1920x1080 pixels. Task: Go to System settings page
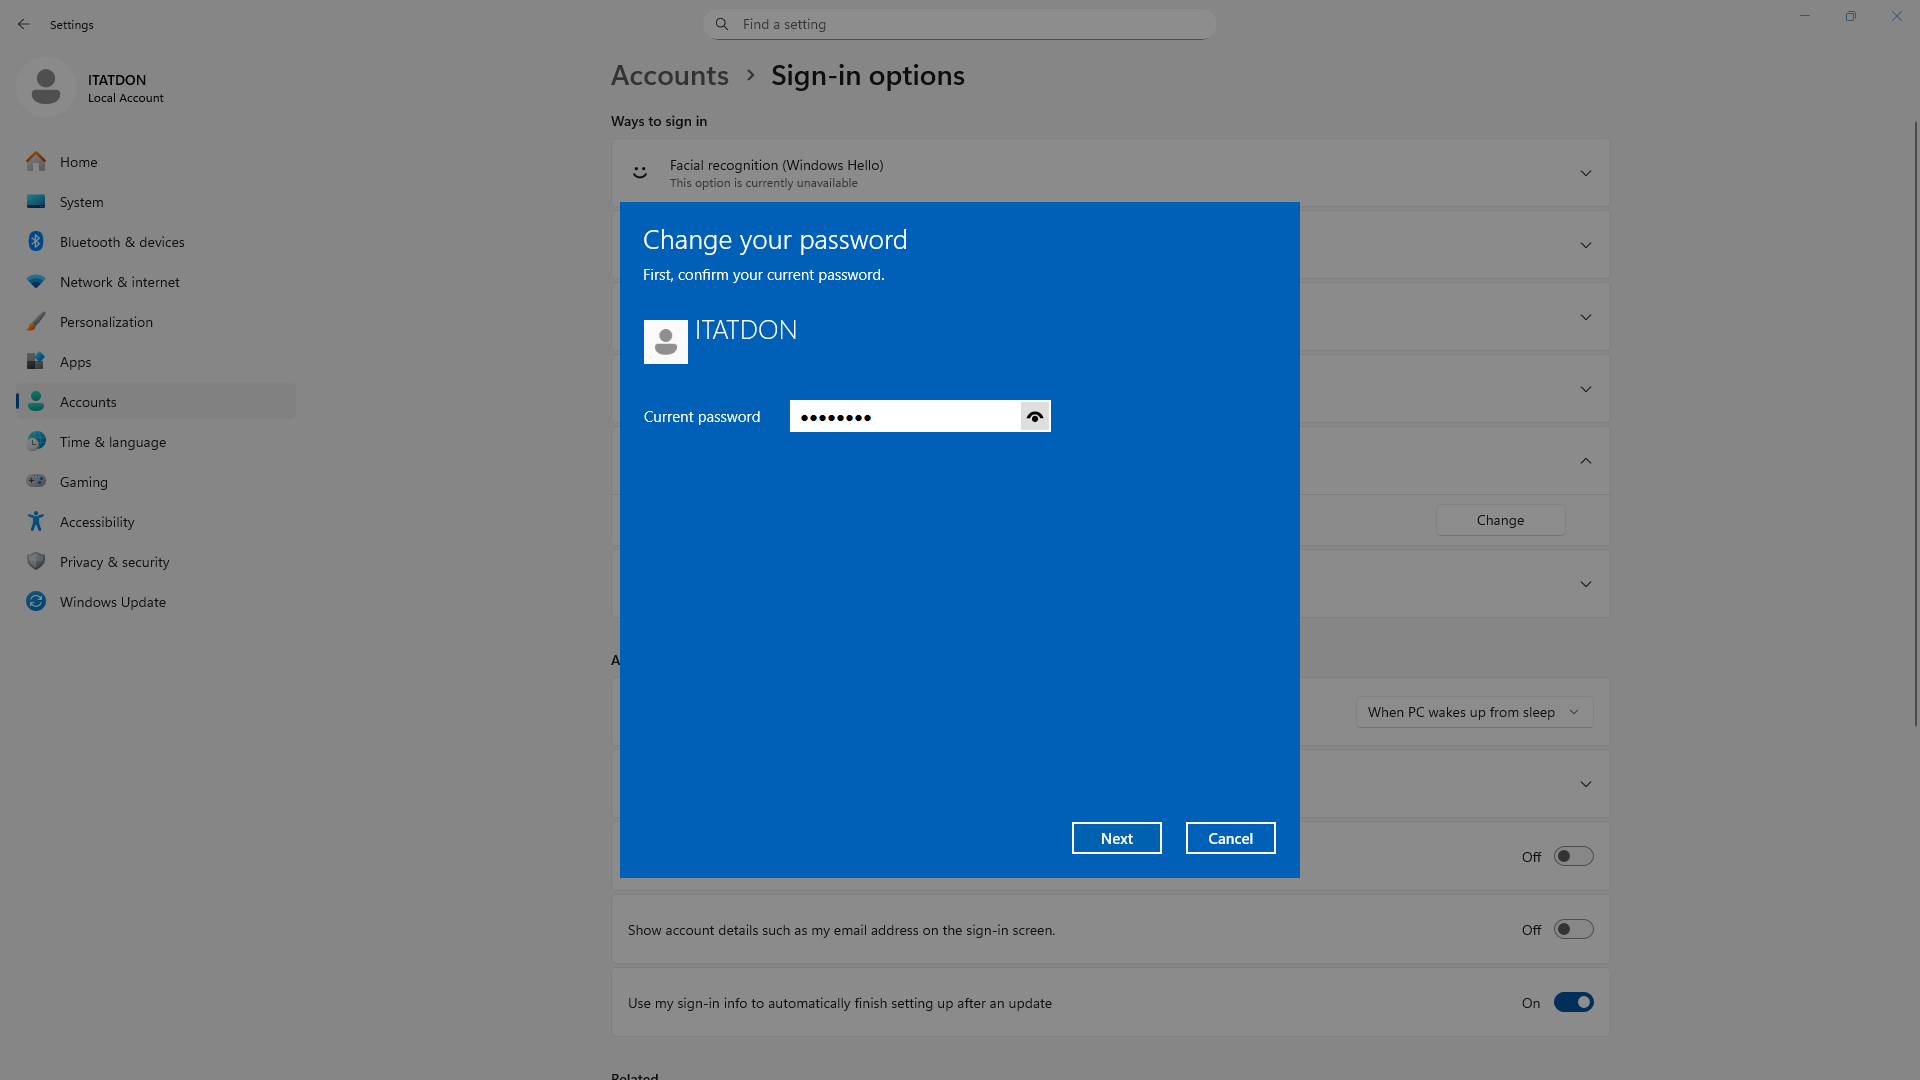(81, 202)
